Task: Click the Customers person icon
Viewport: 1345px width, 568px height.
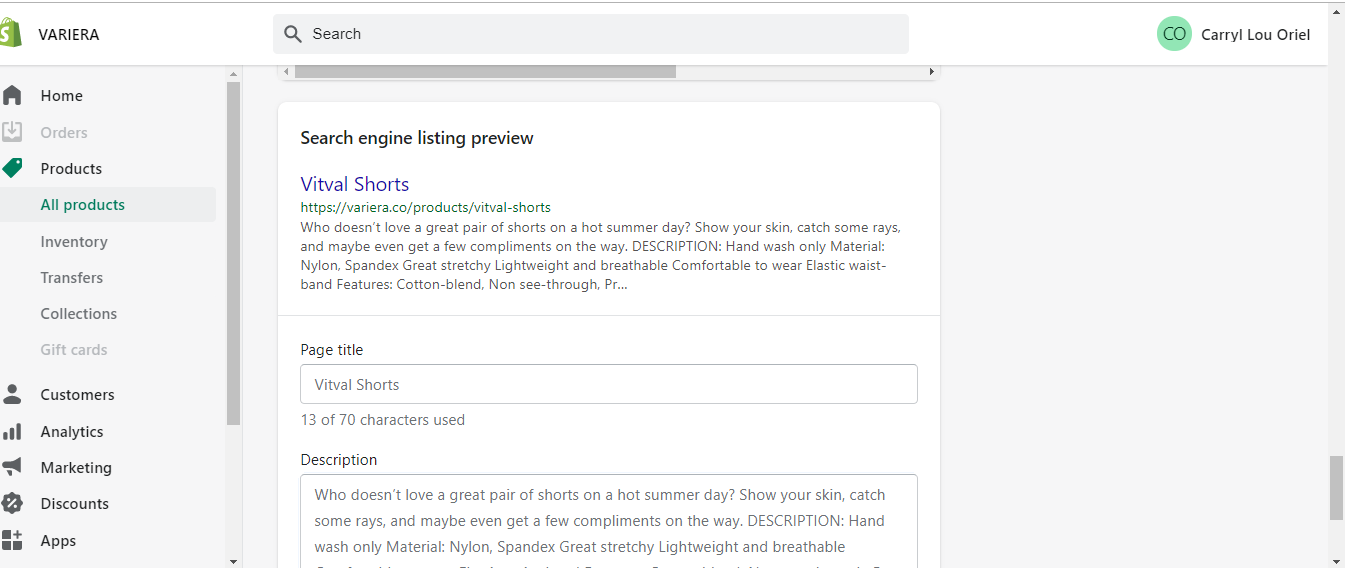Action: tap(12, 394)
